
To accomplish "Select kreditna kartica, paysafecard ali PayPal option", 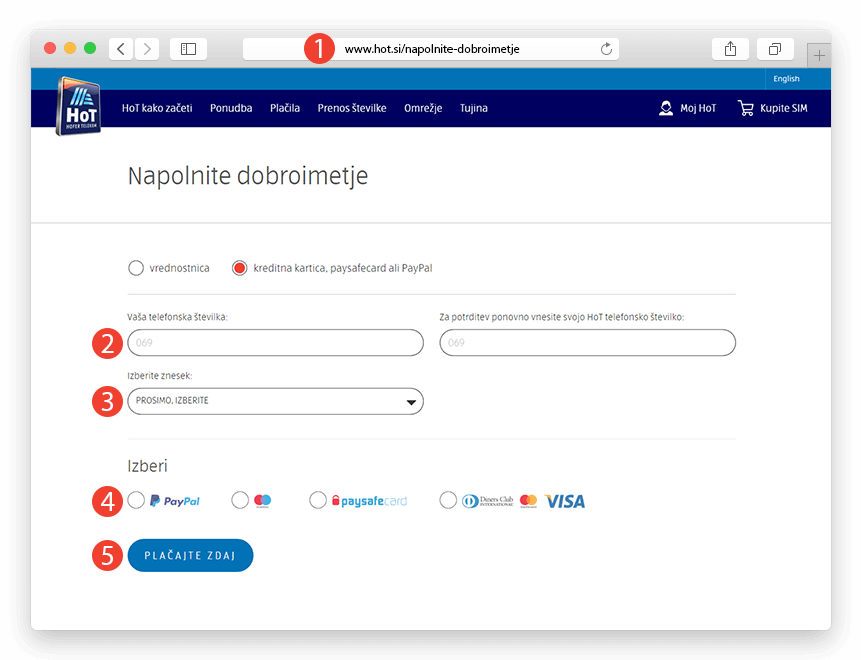I will click(239, 268).
